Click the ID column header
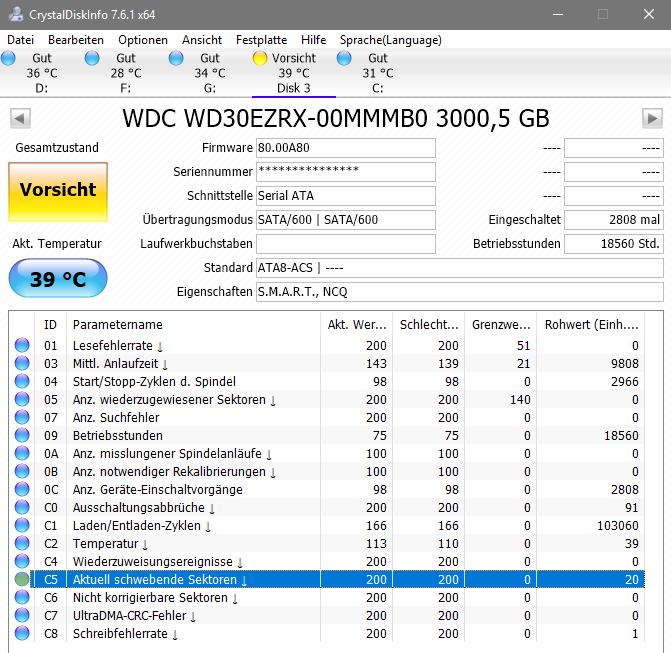This screenshot has height=653, width=671. point(50,325)
